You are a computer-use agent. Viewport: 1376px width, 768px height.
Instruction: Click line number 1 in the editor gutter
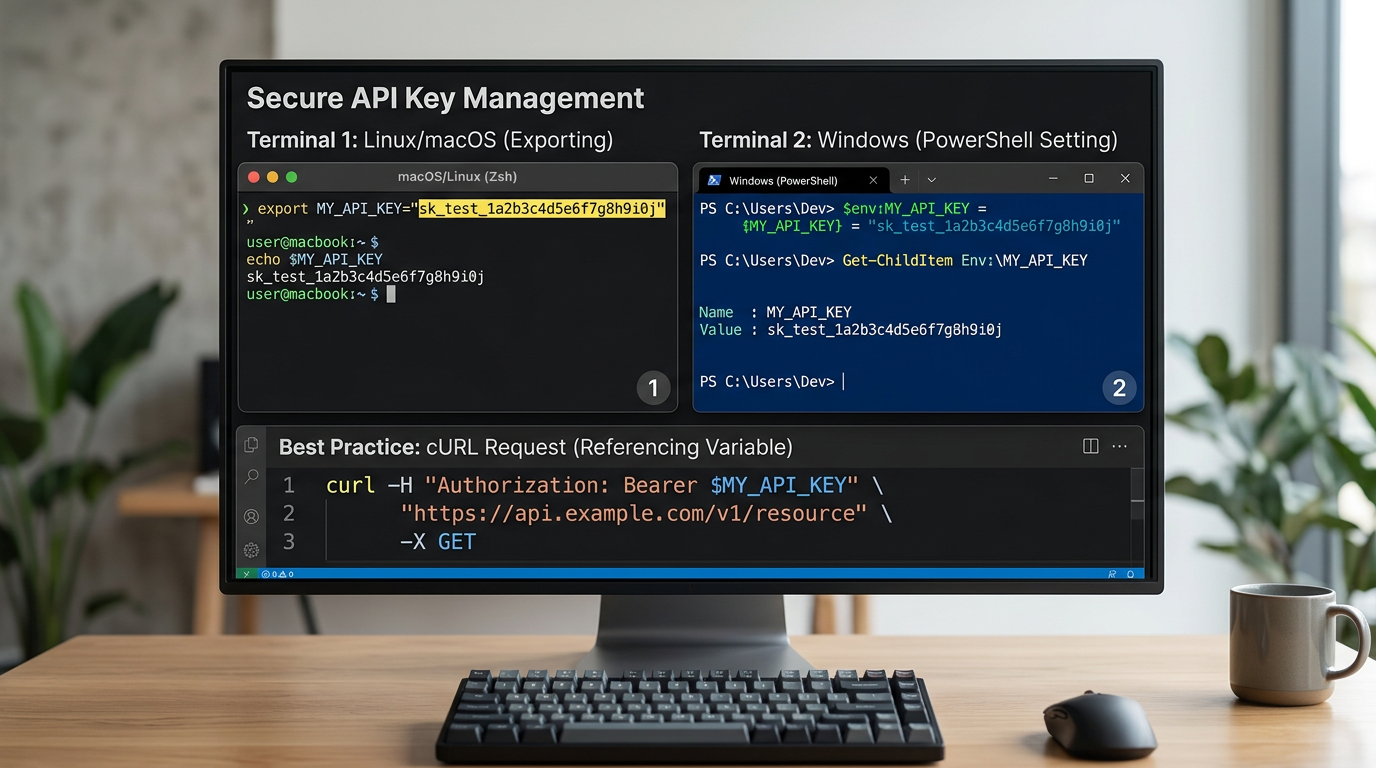click(x=289, y=485)
